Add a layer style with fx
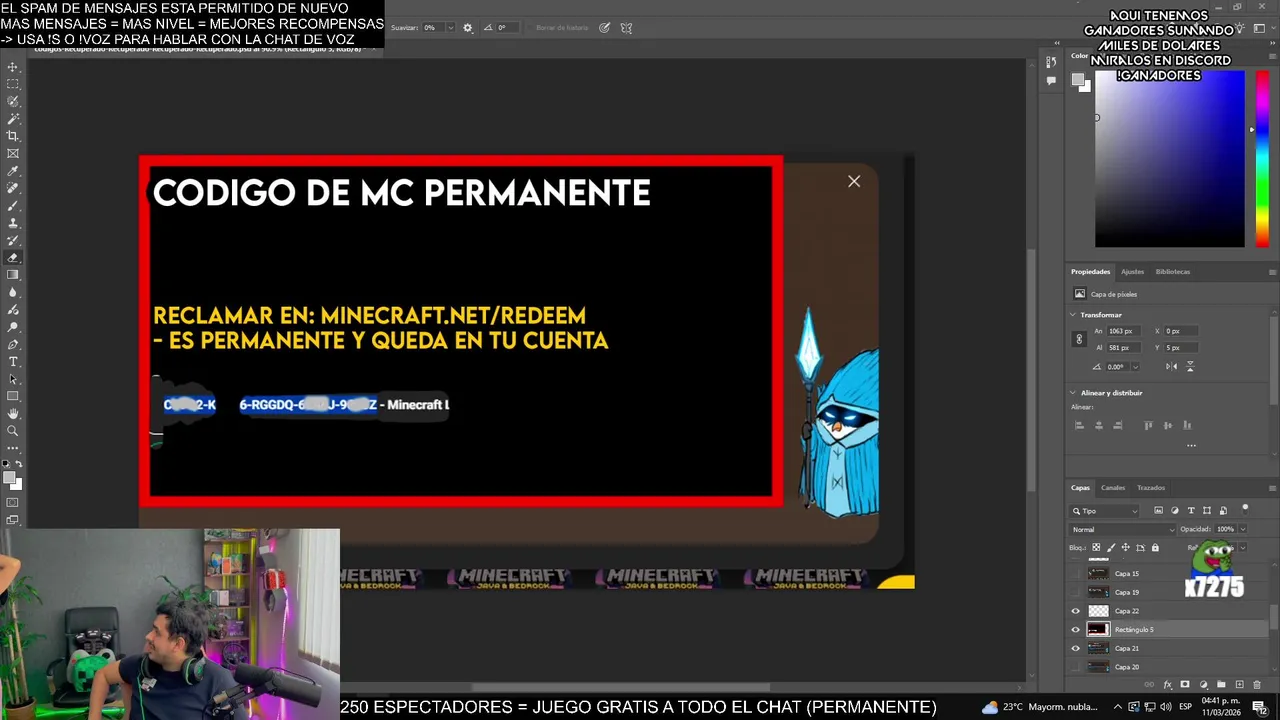This screenshot has width=1280, height=720. [1168, 684]
